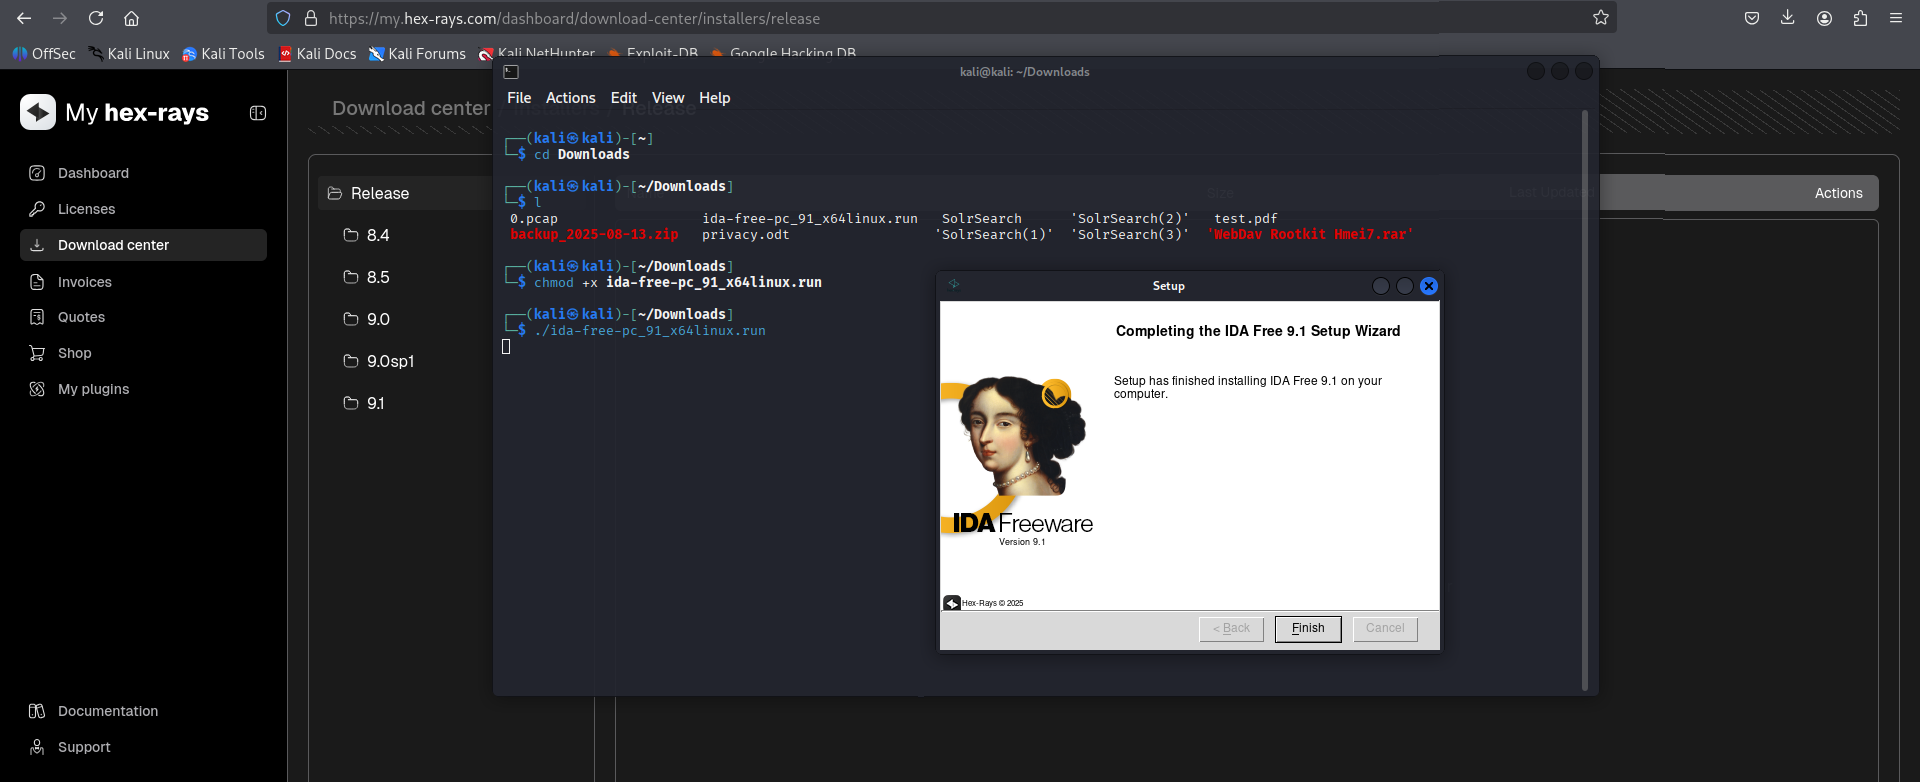Image resolution: width=1920 pixels, height=782 pixels.
Task: Click privacy.odt in terminal listing
Action: (746, 234)
